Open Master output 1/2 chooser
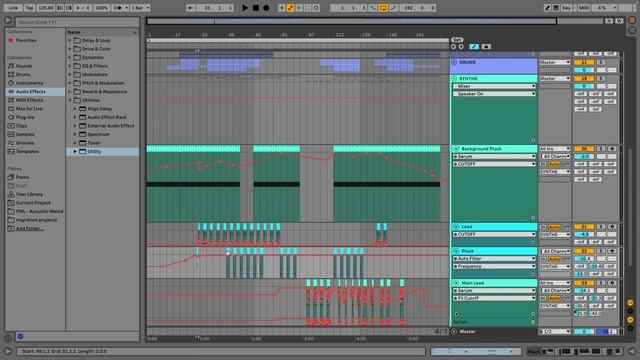The image size is (640, 360). 555,331
